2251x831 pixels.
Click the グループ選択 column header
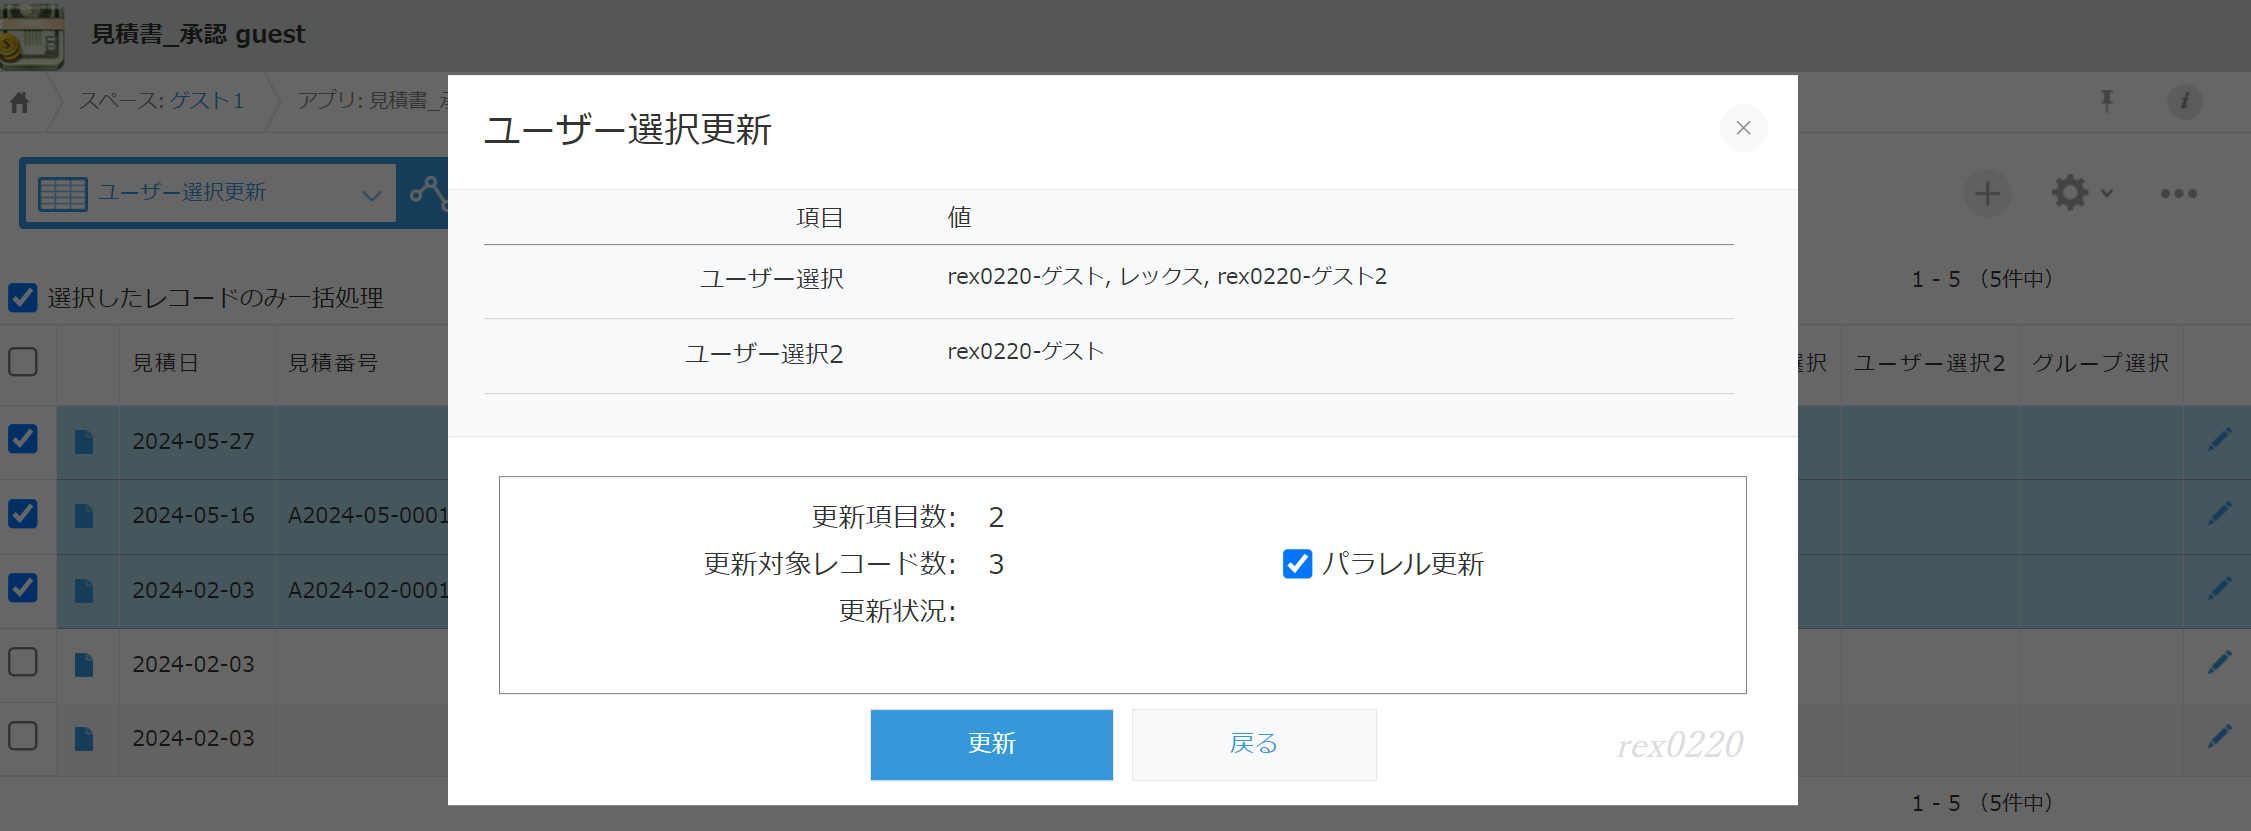(2100, 363)
